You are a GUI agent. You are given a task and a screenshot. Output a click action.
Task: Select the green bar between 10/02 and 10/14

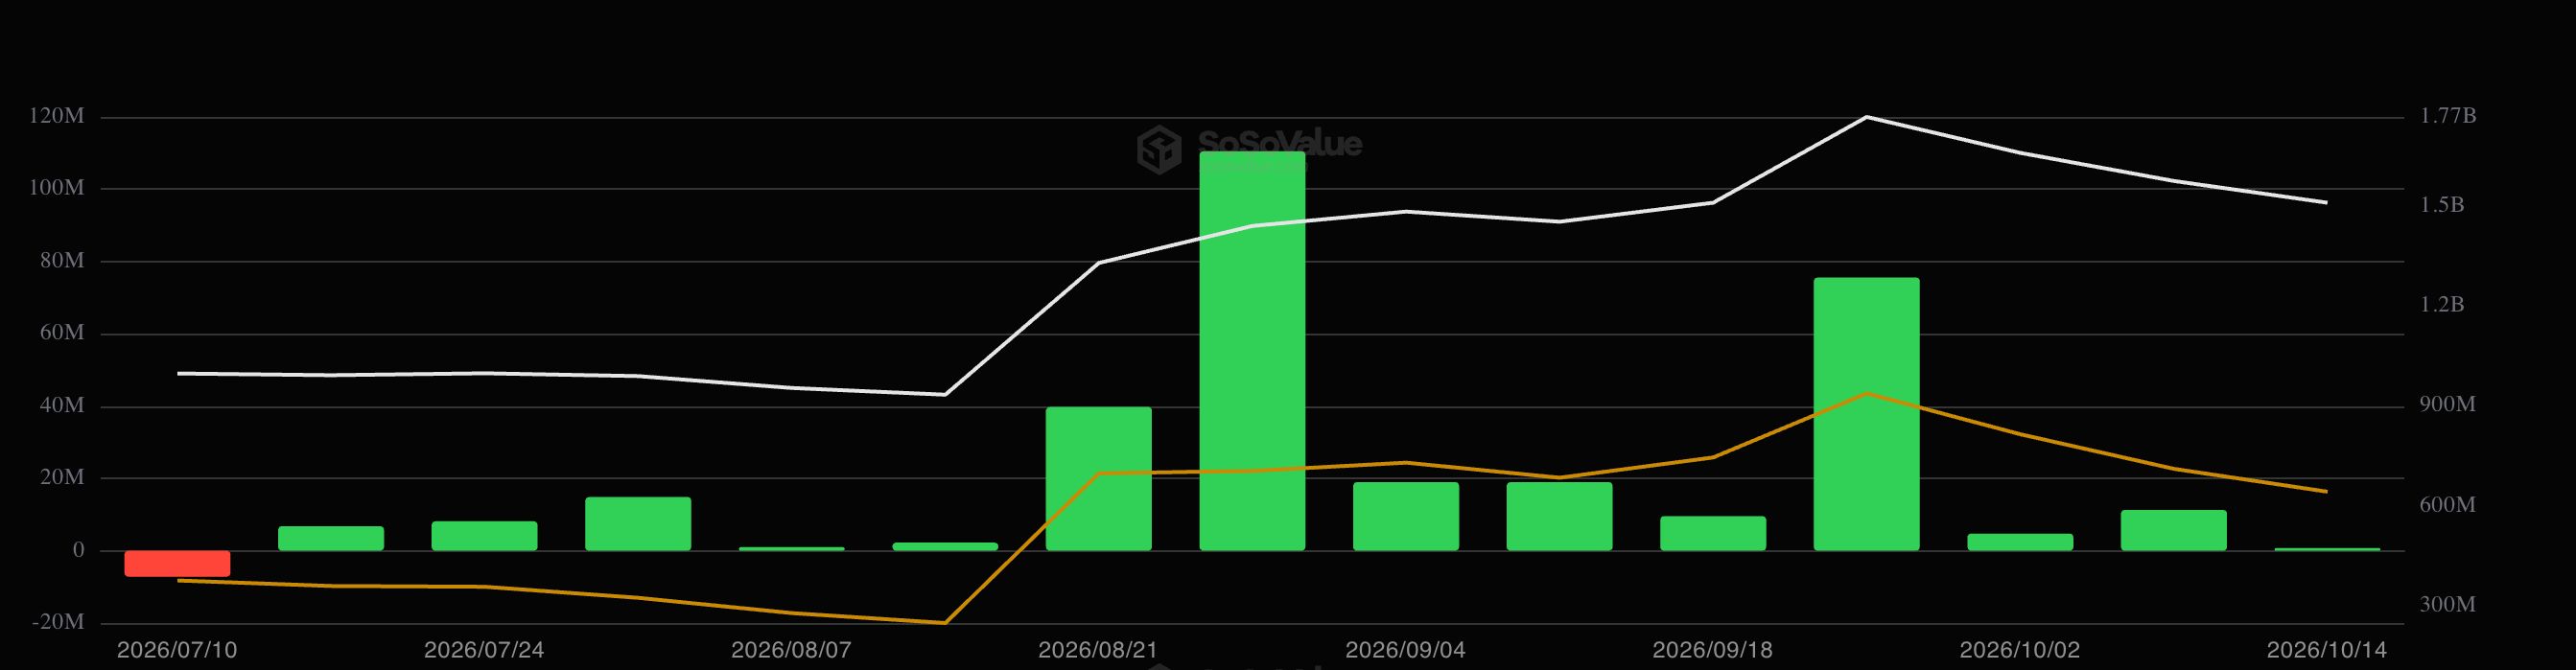point(2174,531)
